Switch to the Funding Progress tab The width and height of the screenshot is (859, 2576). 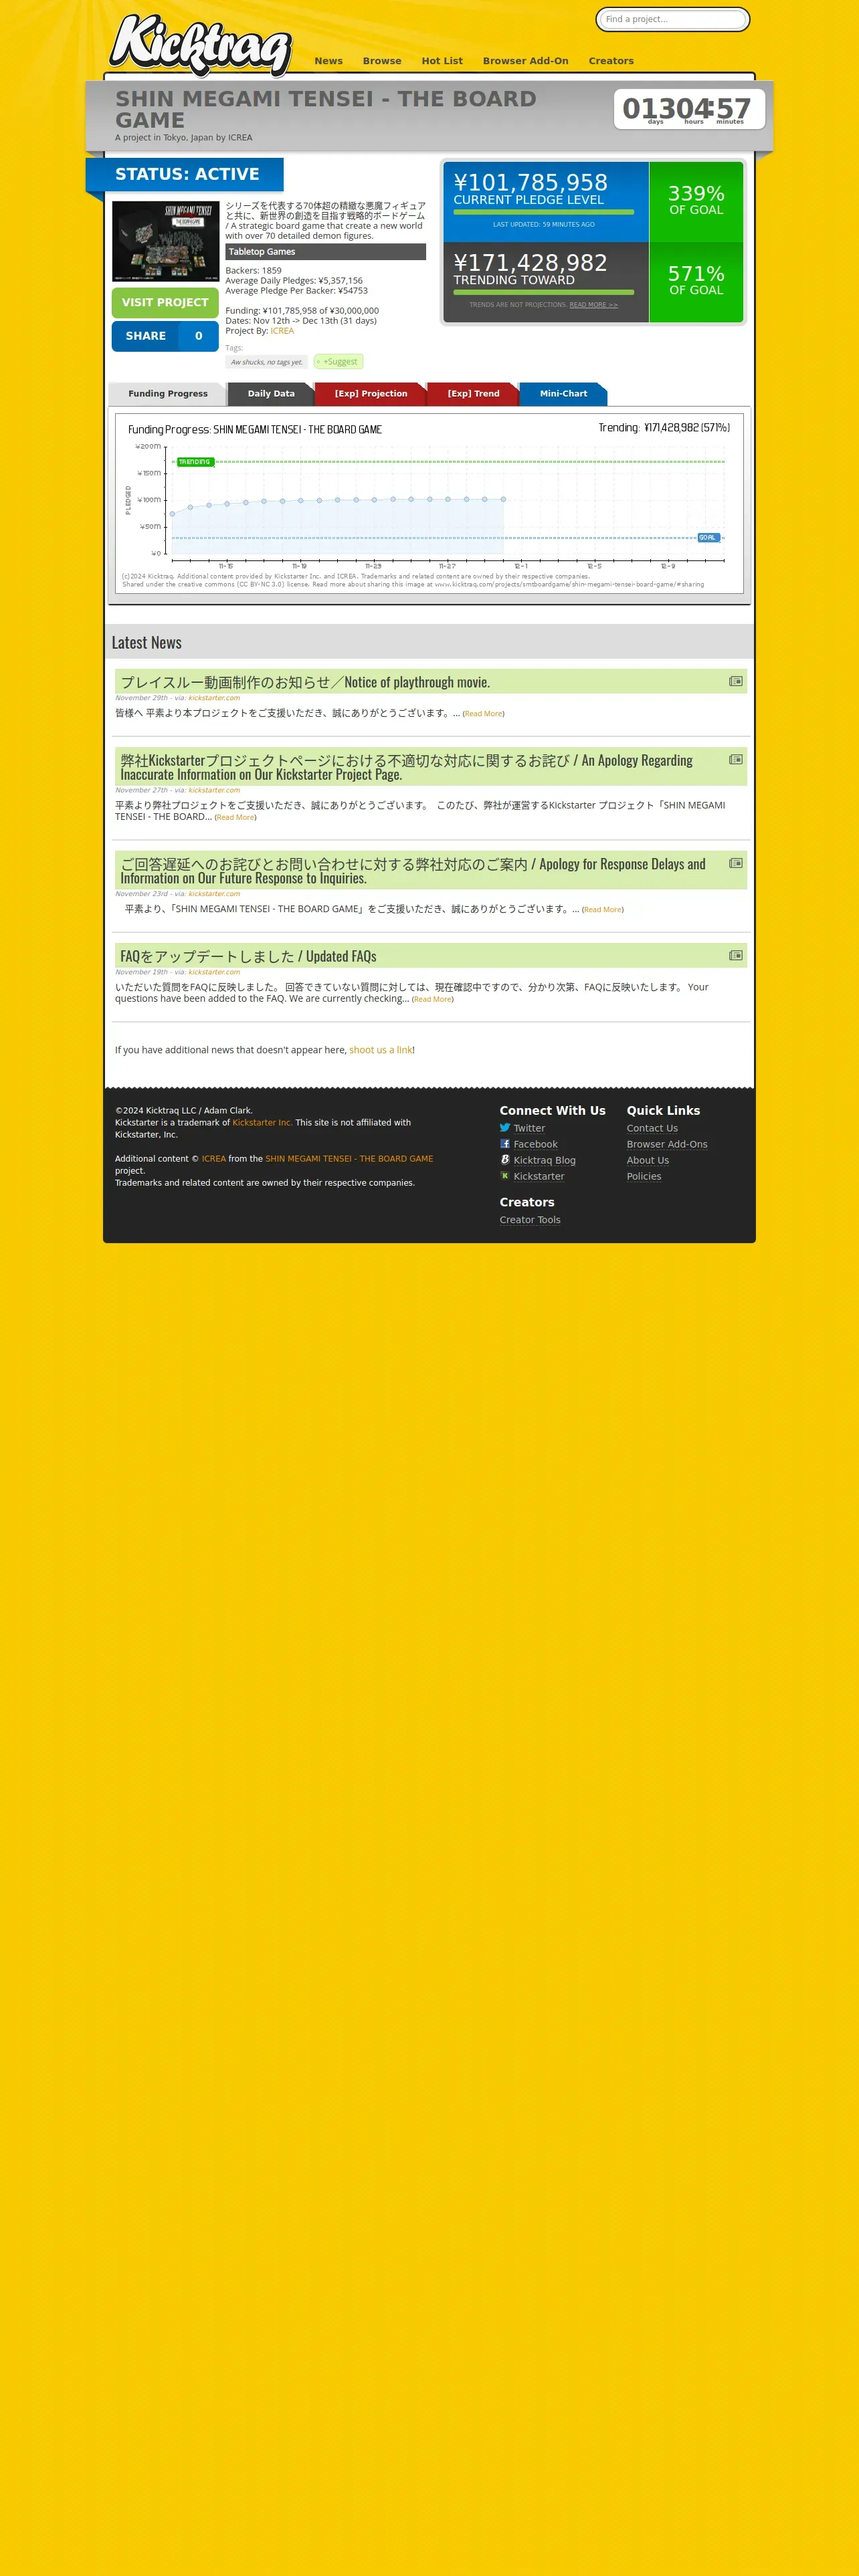pyautogui.click(x=167, y=394)
